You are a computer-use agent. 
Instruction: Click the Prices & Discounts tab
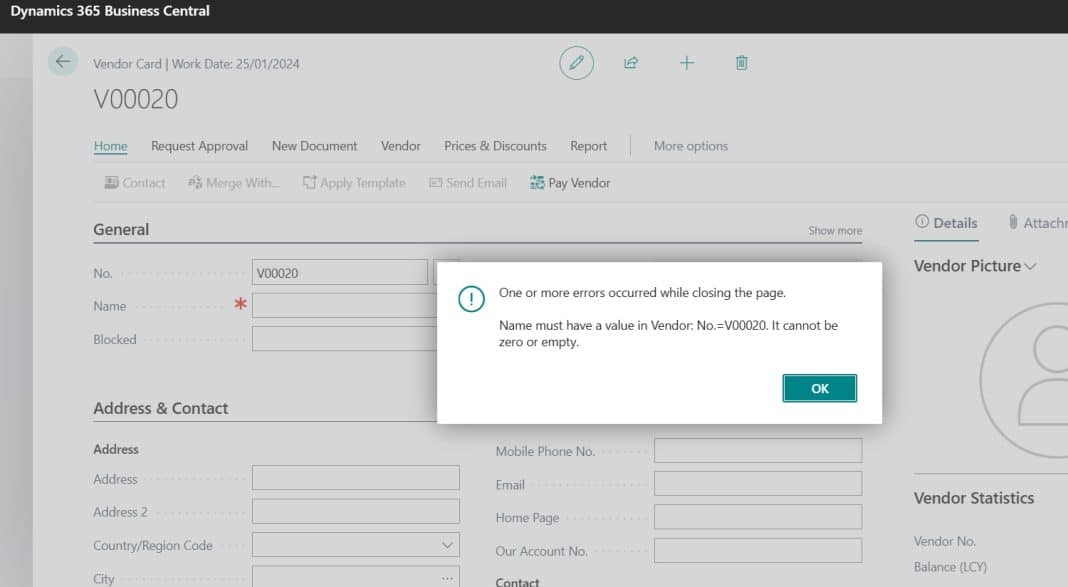point(494,146)
